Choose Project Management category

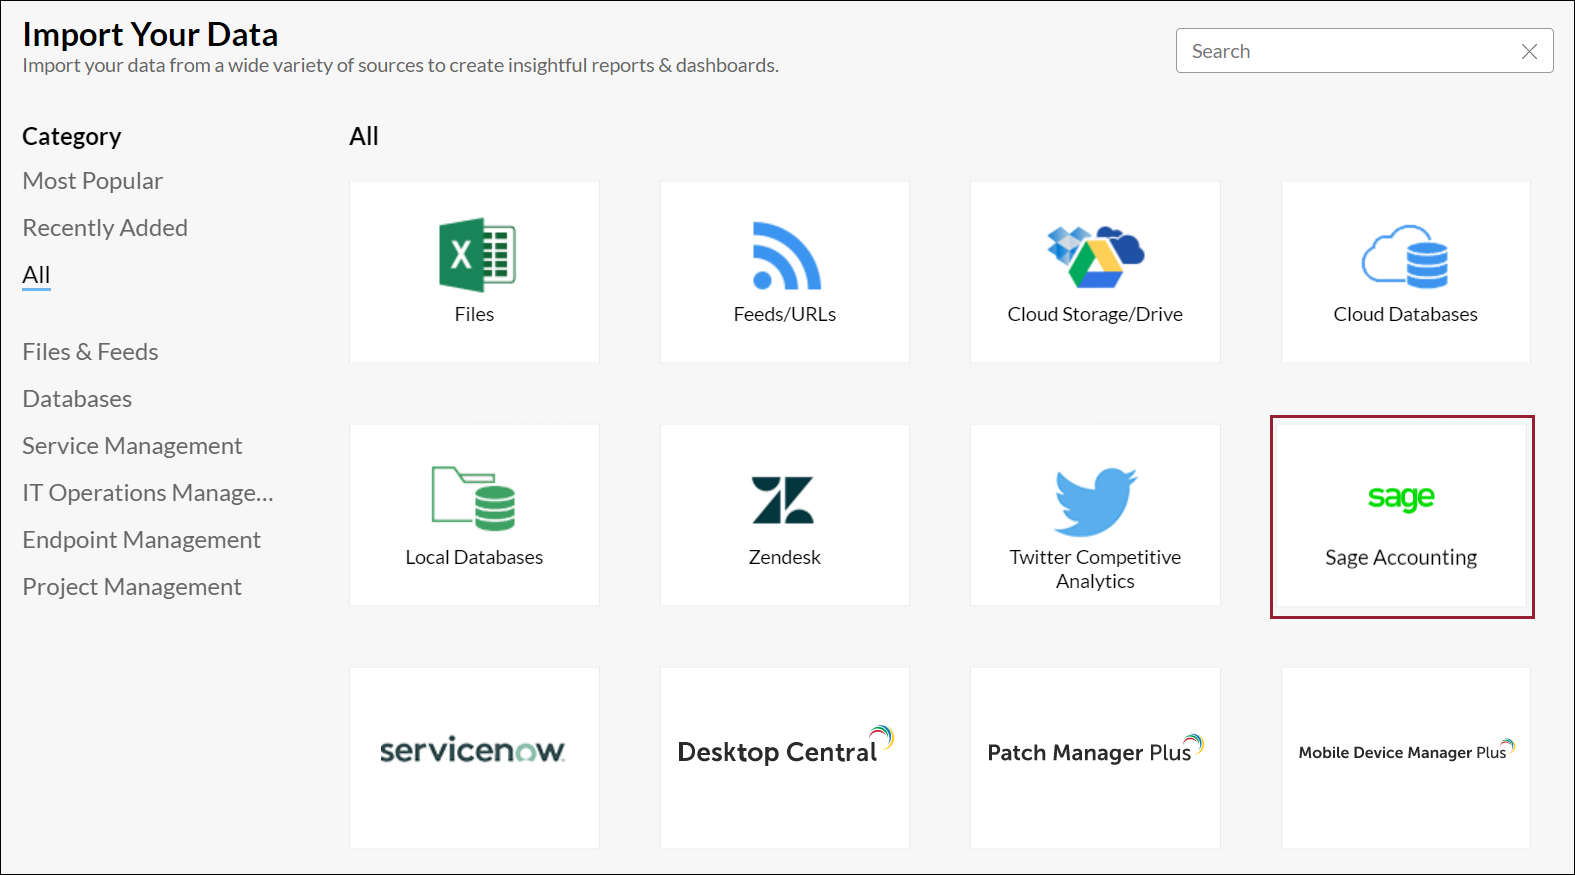(132, 587)
